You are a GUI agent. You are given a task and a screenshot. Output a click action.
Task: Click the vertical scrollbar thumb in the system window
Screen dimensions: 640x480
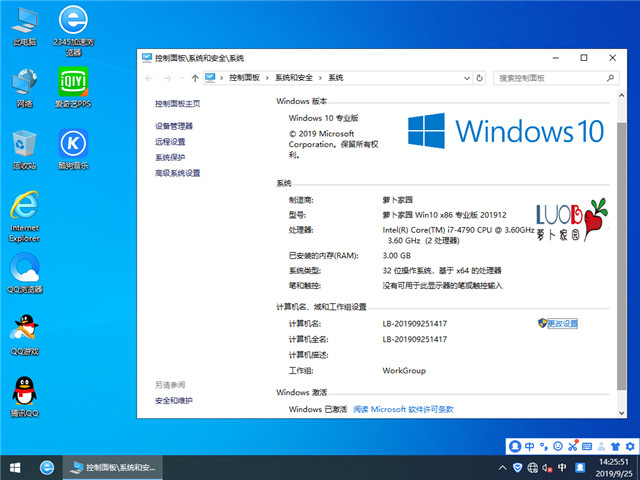(621, 256)
